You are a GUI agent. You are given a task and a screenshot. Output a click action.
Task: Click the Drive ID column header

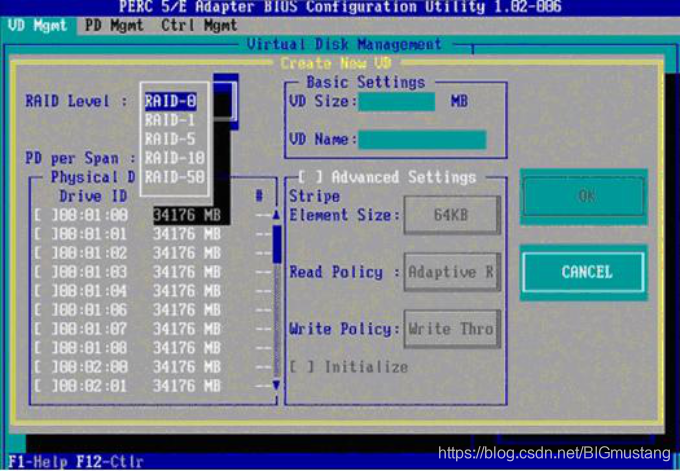[x=93, y=196]
